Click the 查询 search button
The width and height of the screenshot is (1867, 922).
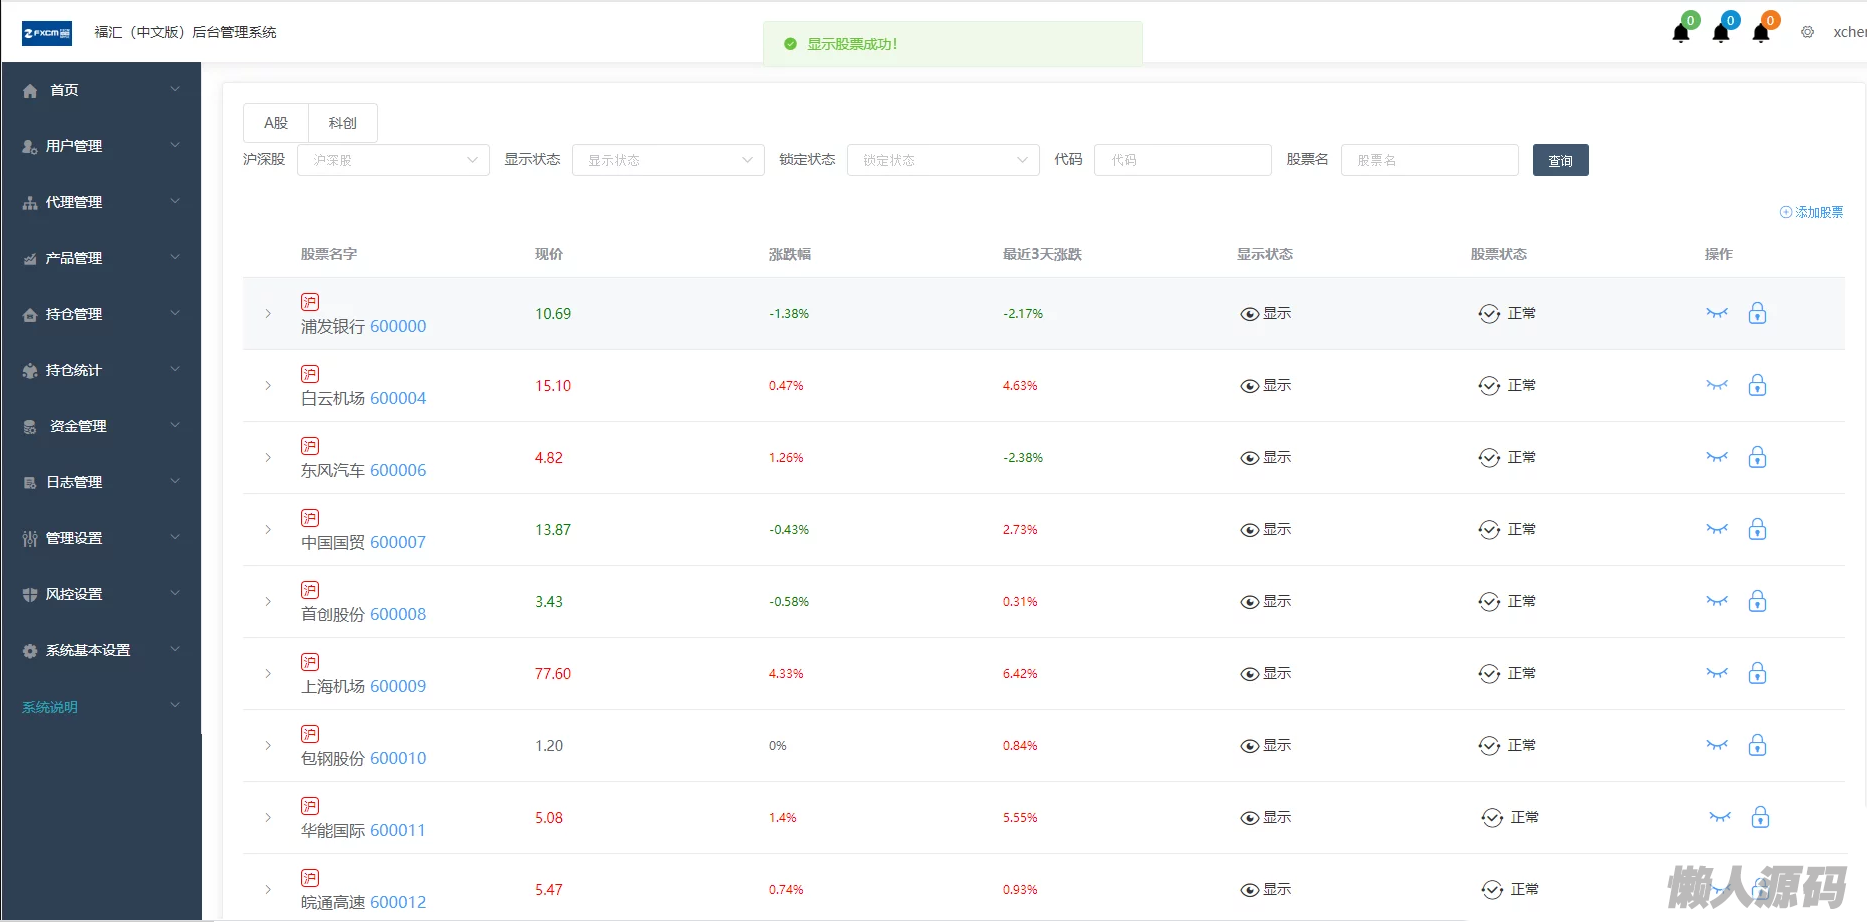tap(1560, 160)
